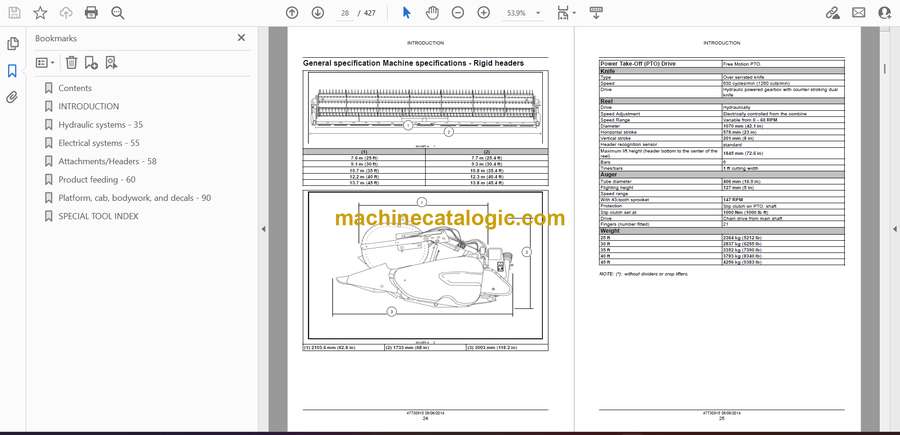Screen dimensions: 900x435
Task: Print the document using the printer icon
Action: click(91, 13)
